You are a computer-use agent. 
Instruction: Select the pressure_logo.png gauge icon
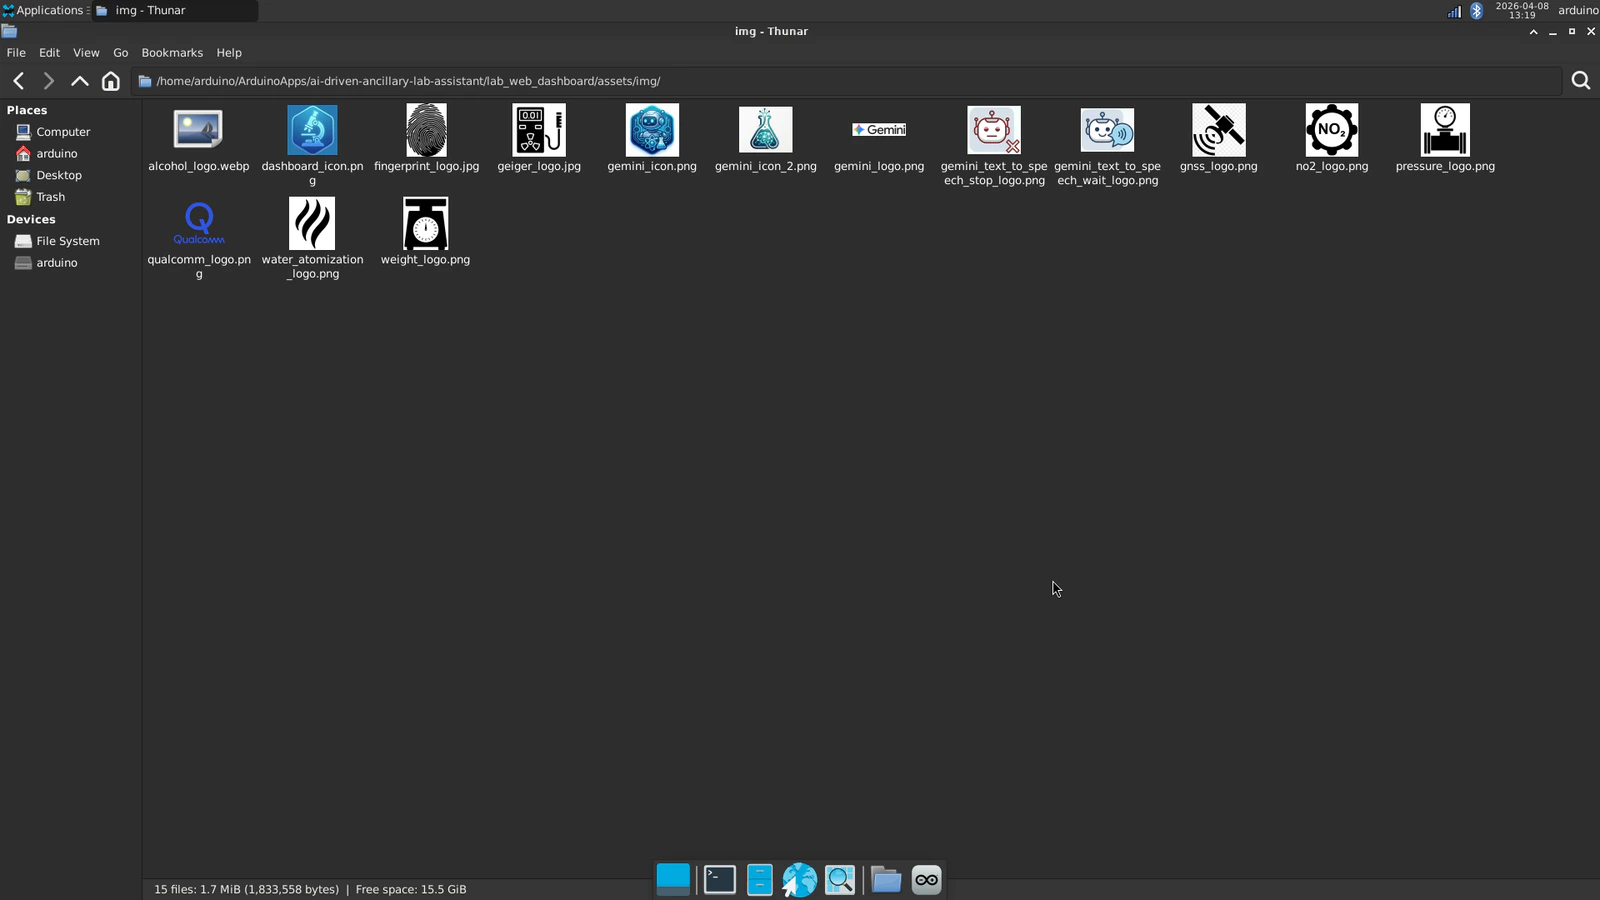[x=1445, y=130]
